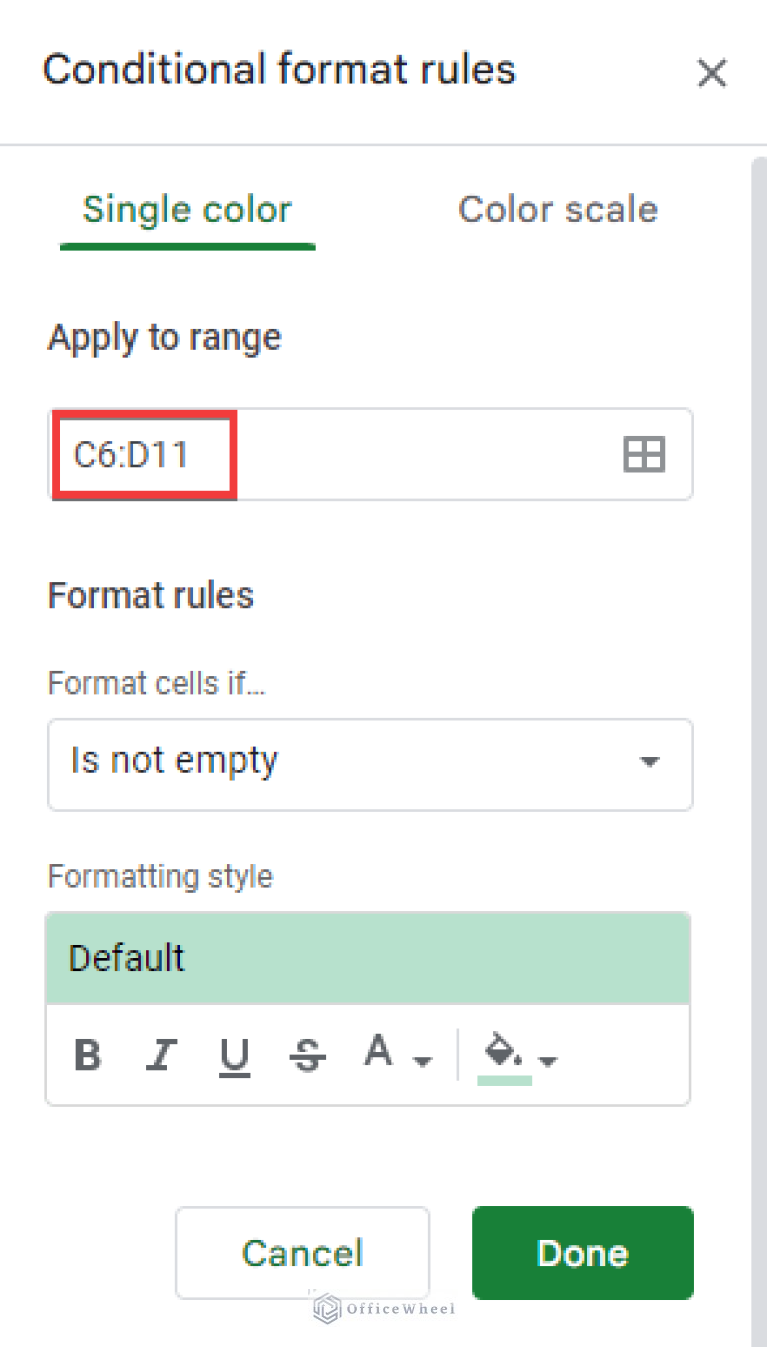Screen dimensions: 767x1347
Task: Open the select data range grid icon
Action: tap(643, 454)
